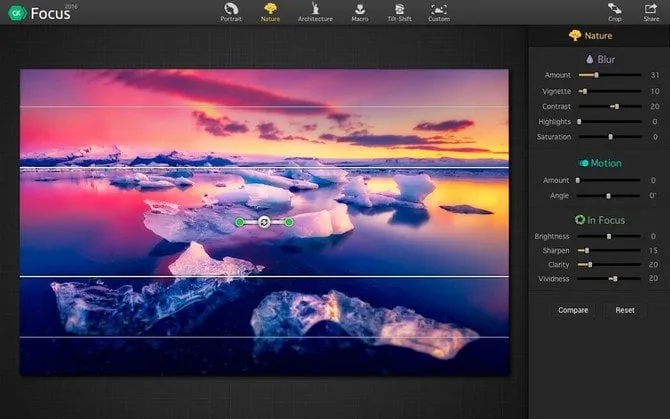Click the right green focus handle
Image resolution: width=670 pixels, height=419 pixels.
[x=289, y=222]
